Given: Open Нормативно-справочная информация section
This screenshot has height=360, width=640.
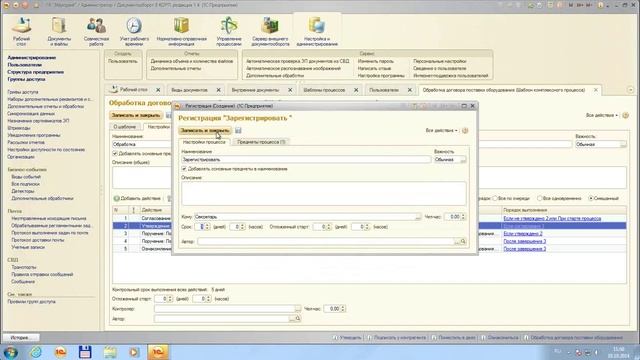Looking at the screenshot, I should click(x=181, y=31).
